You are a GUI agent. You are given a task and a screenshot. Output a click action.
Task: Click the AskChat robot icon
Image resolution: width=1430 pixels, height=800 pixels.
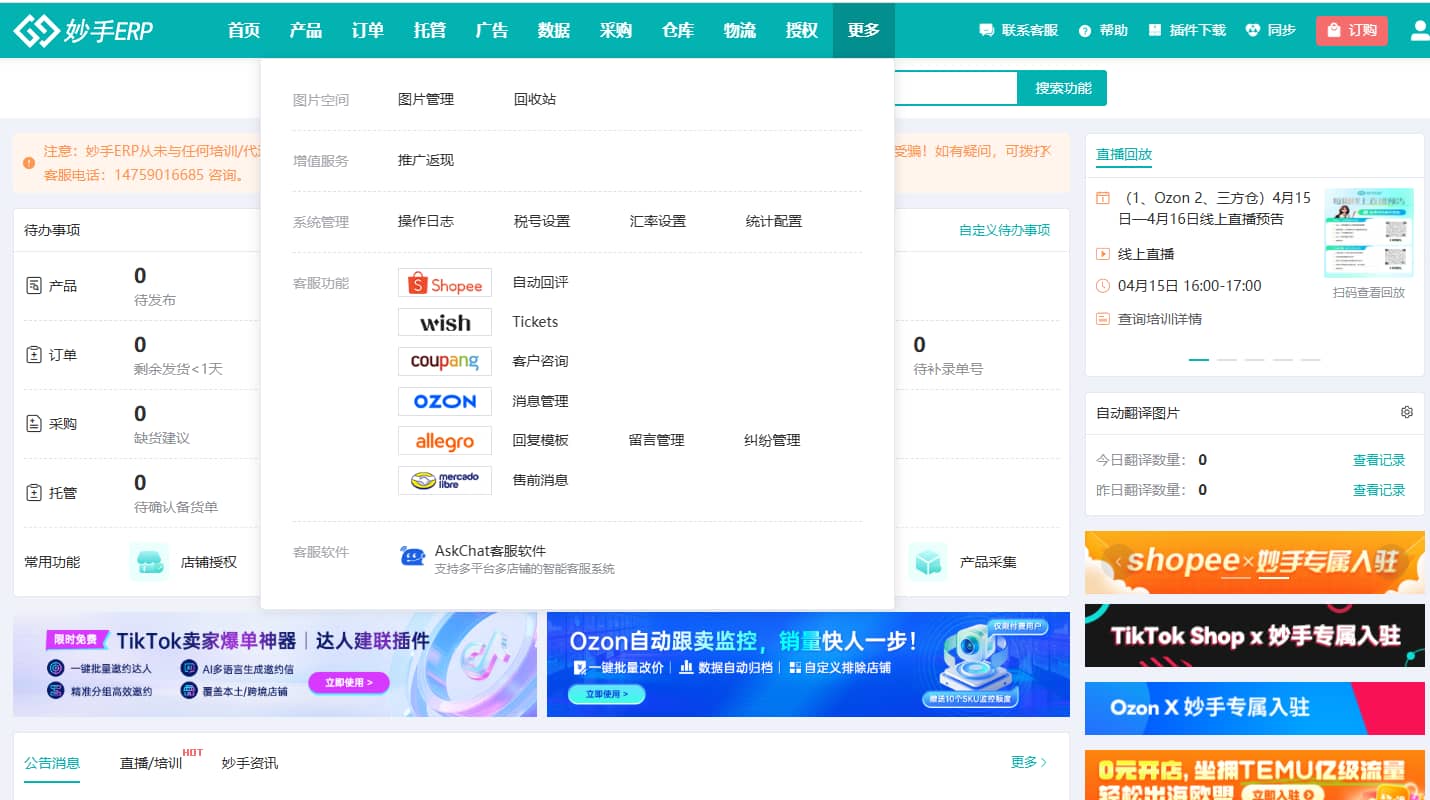pos(412,557)
